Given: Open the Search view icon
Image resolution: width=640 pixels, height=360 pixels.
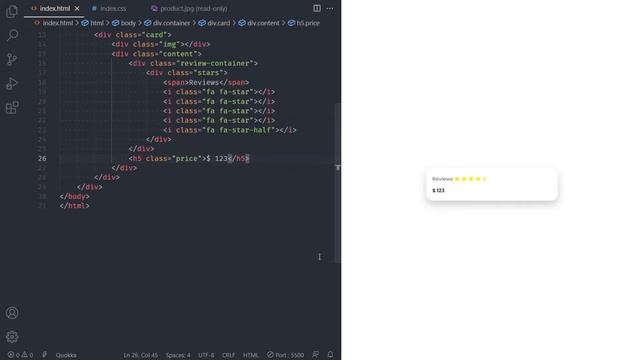Looking at the screenshot, I should pos(12,35).
